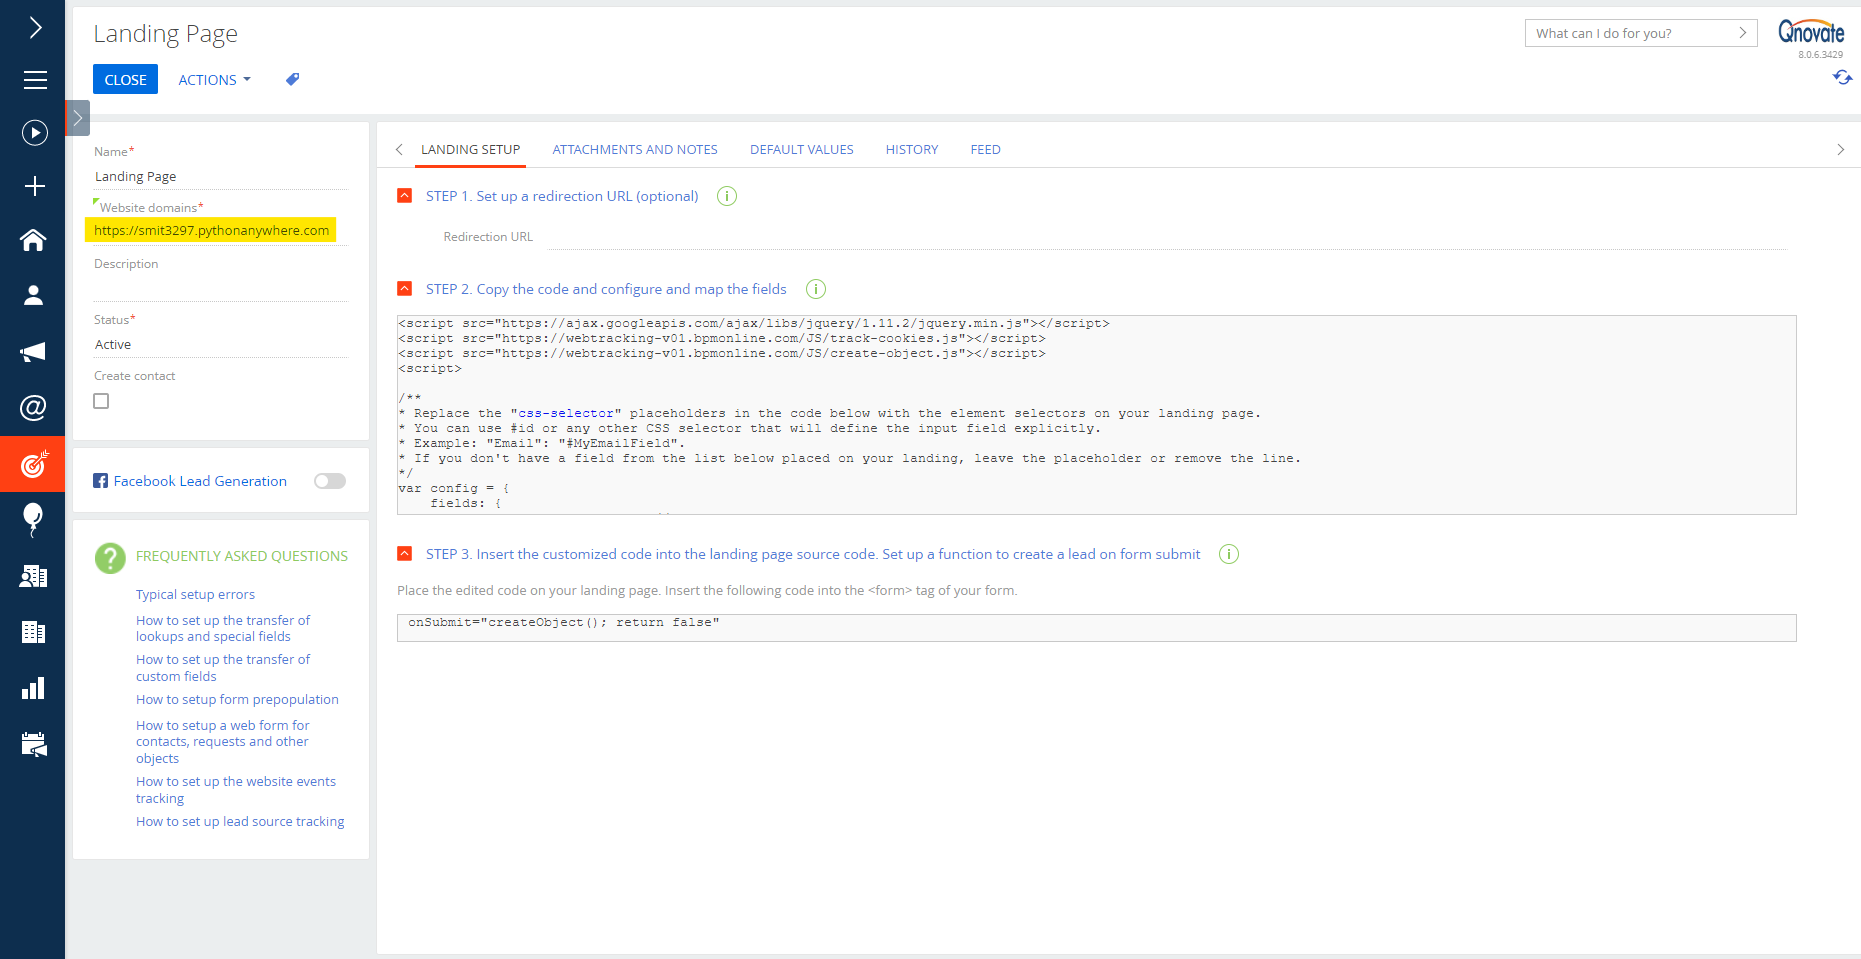Click the Frequently Asked Questions heading
The width and height of the screenshot is (1861, 959).
[242, 556]
